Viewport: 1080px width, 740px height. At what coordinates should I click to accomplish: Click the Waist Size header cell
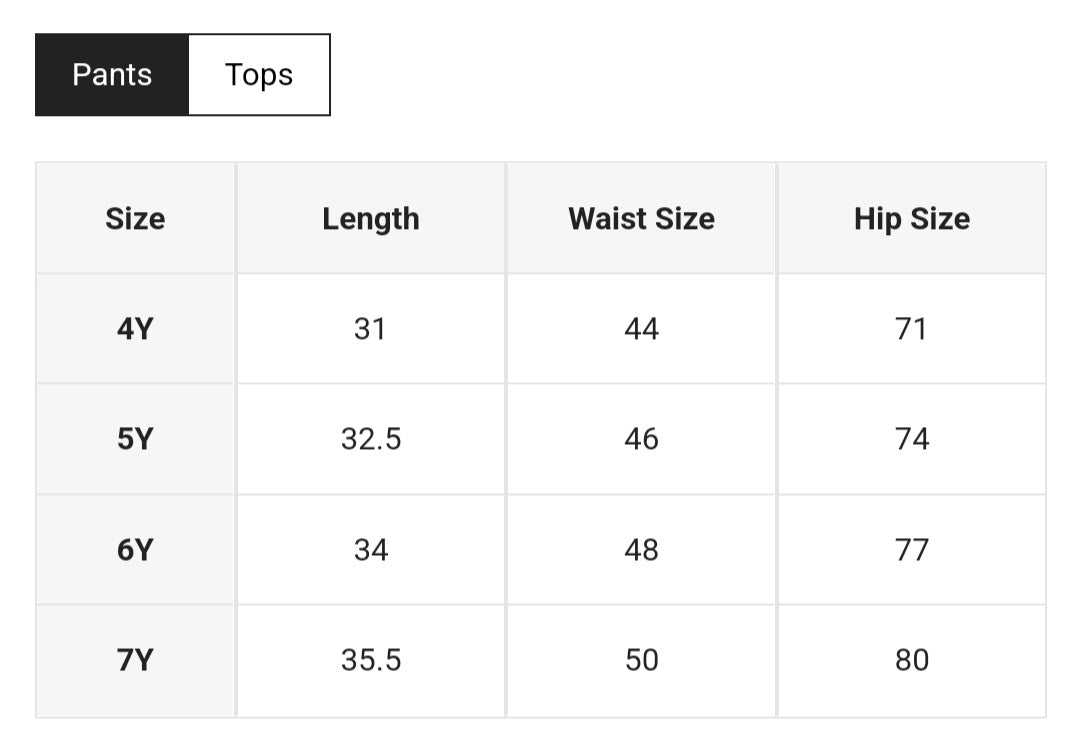click(x=641, y=219)
